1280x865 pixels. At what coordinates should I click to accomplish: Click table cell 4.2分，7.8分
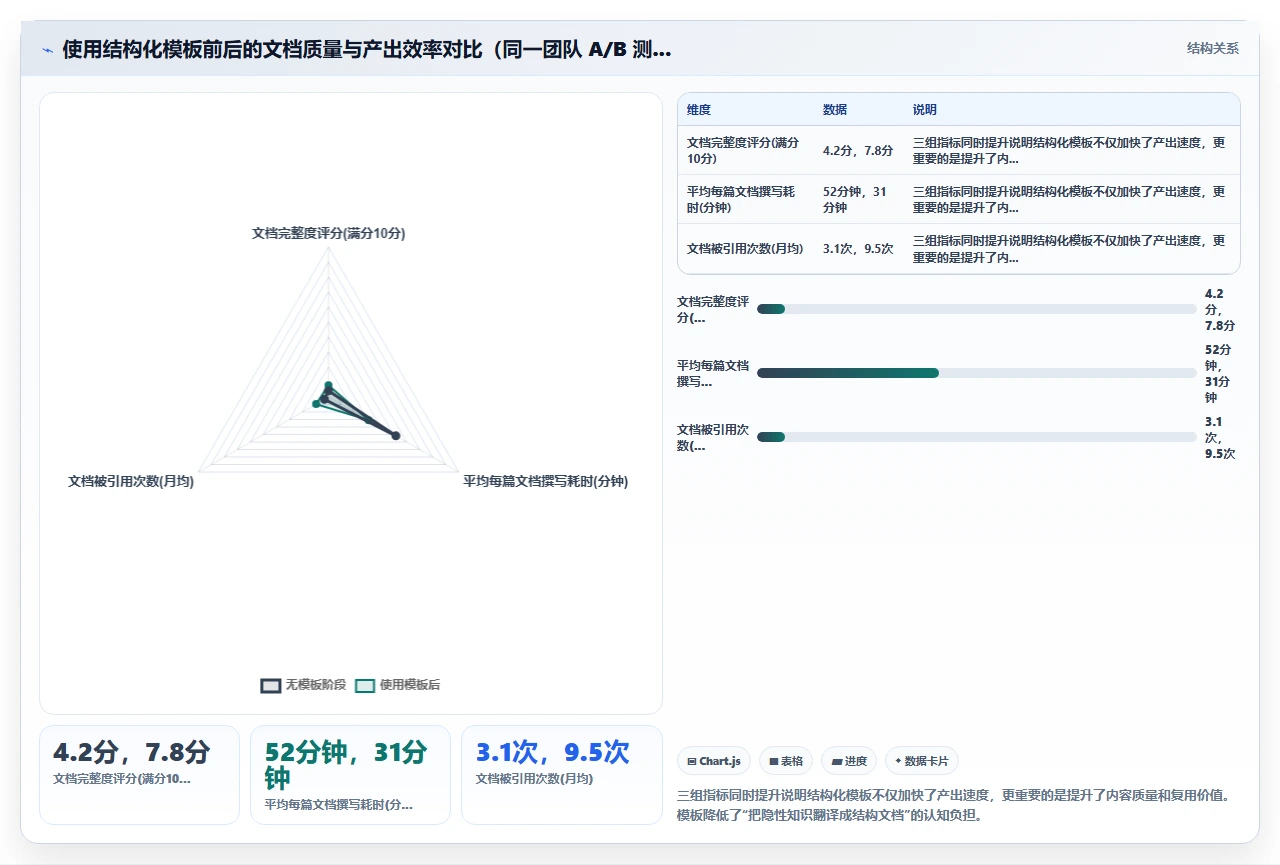(858, 151)
